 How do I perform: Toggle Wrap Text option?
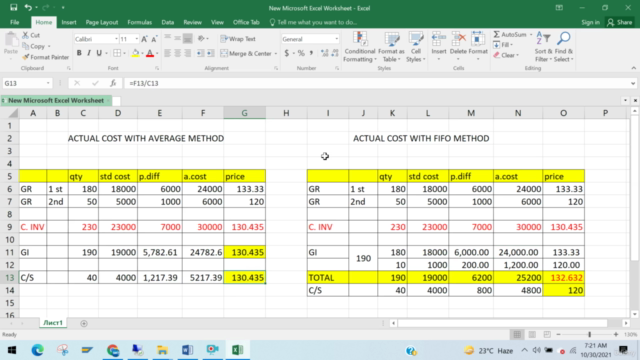tap(238, 39)
